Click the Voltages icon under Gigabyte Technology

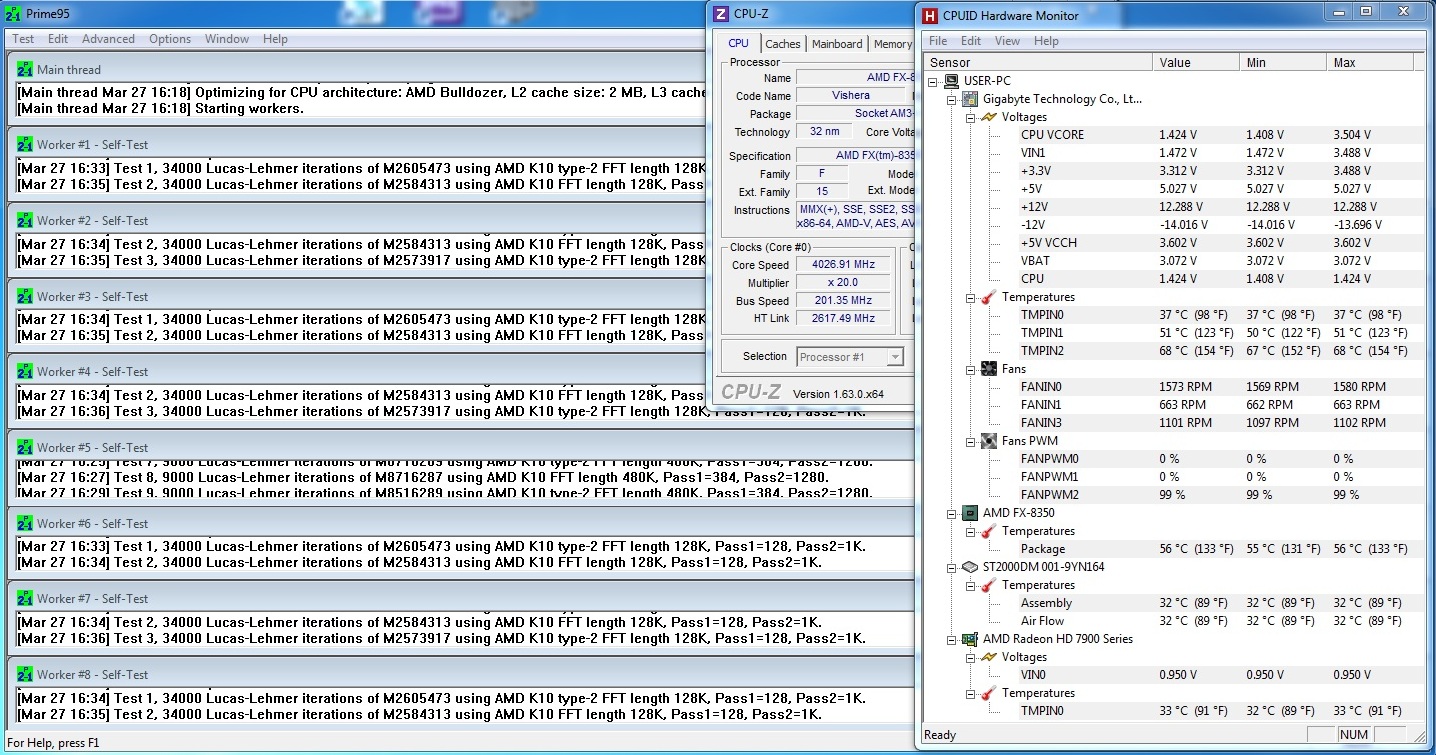coord(989,117)
